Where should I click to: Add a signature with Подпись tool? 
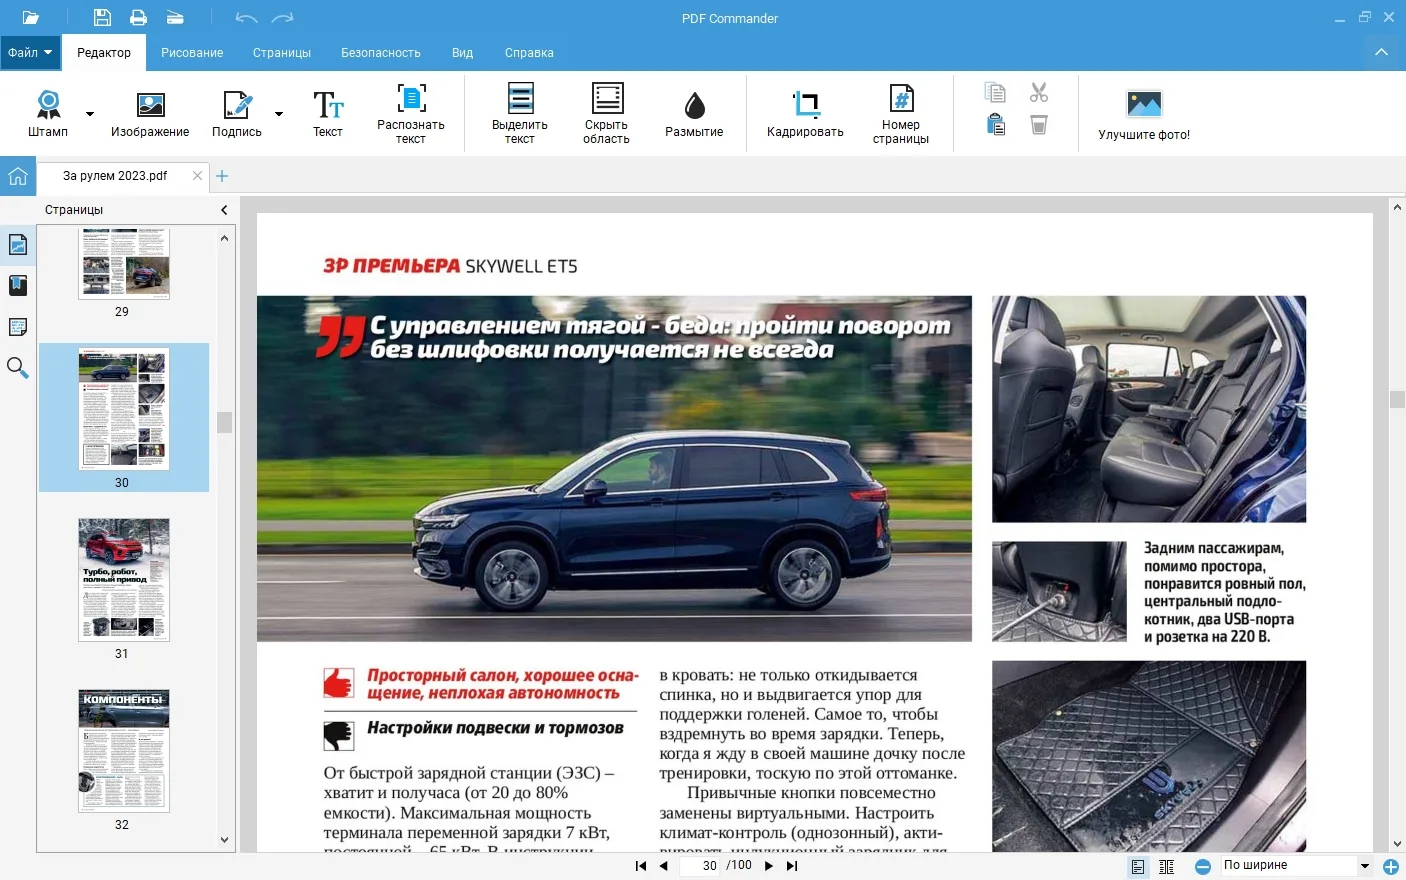click(237, 114)
